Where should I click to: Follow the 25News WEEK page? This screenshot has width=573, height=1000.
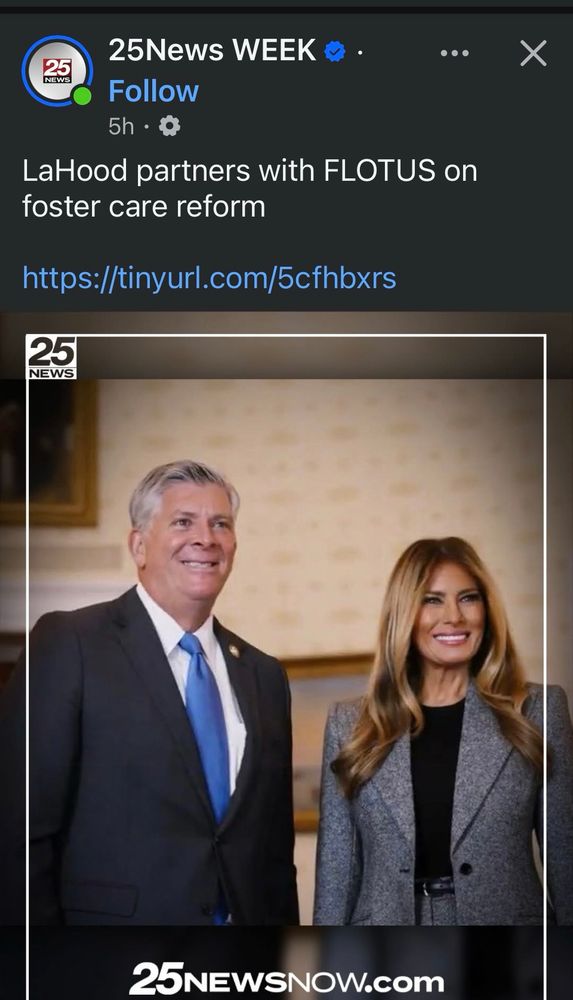click(154, 91)
